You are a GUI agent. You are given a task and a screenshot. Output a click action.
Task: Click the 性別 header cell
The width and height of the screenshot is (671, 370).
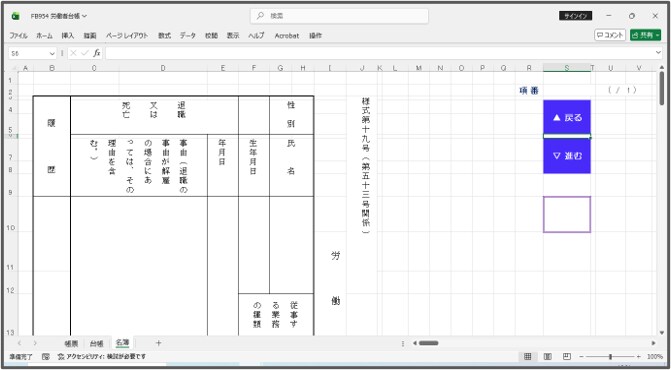pos(291,115)
